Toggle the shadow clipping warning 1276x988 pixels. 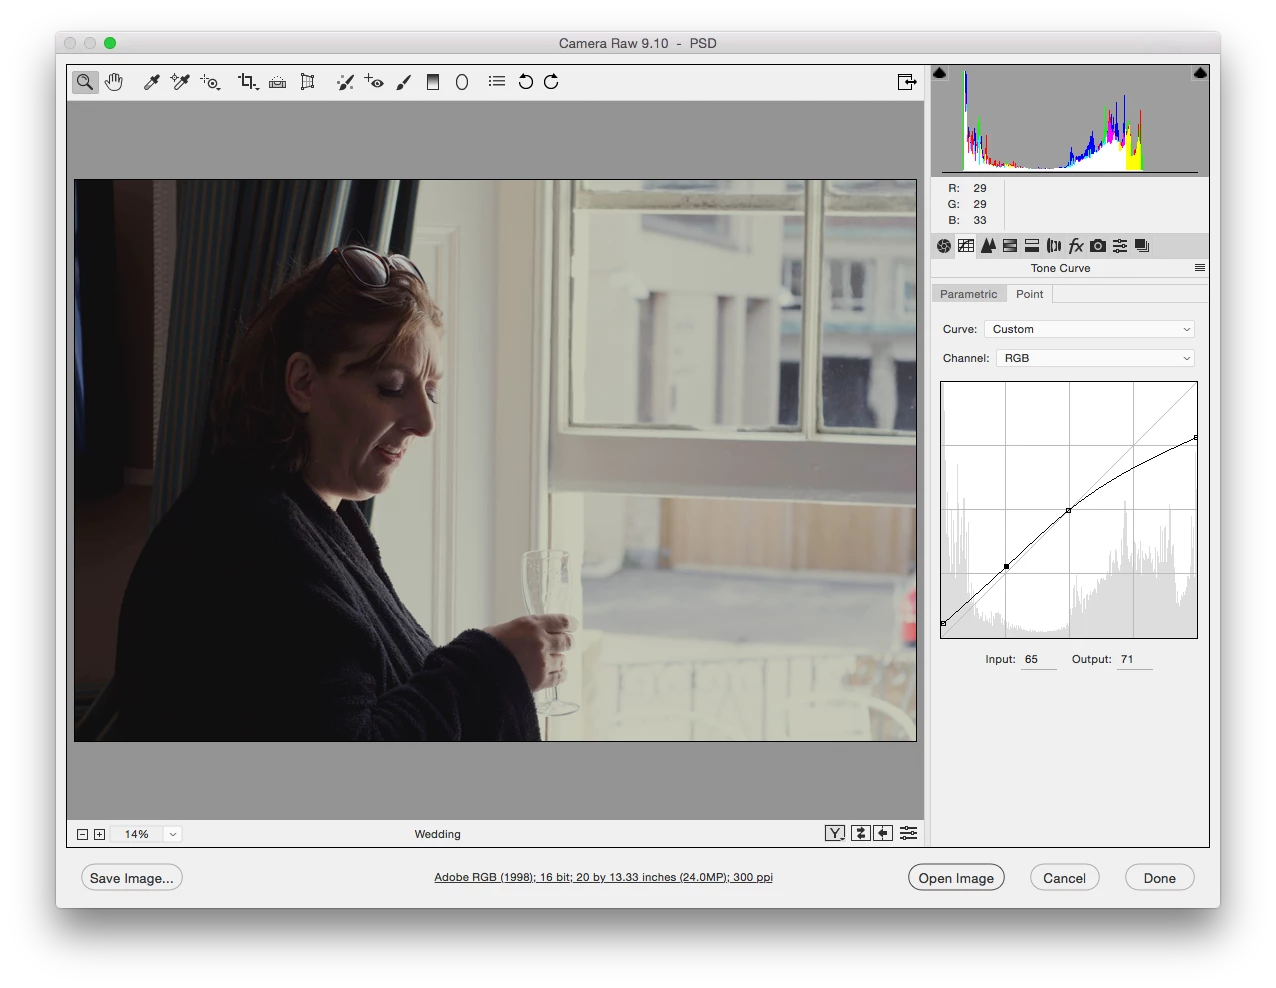point(940,73)
